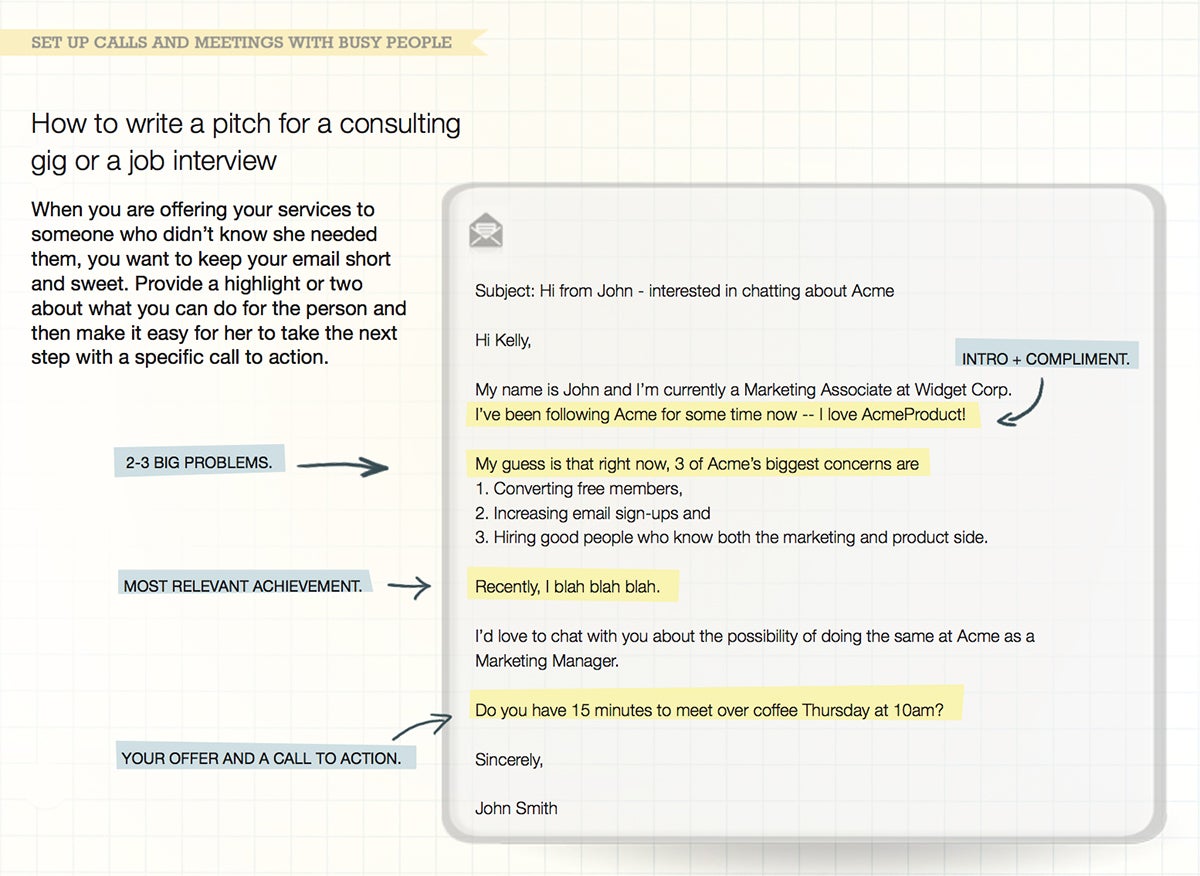Click highlighted coffee Thursday at 10am question
This screenshot has width=1200, height=876.
709,710
